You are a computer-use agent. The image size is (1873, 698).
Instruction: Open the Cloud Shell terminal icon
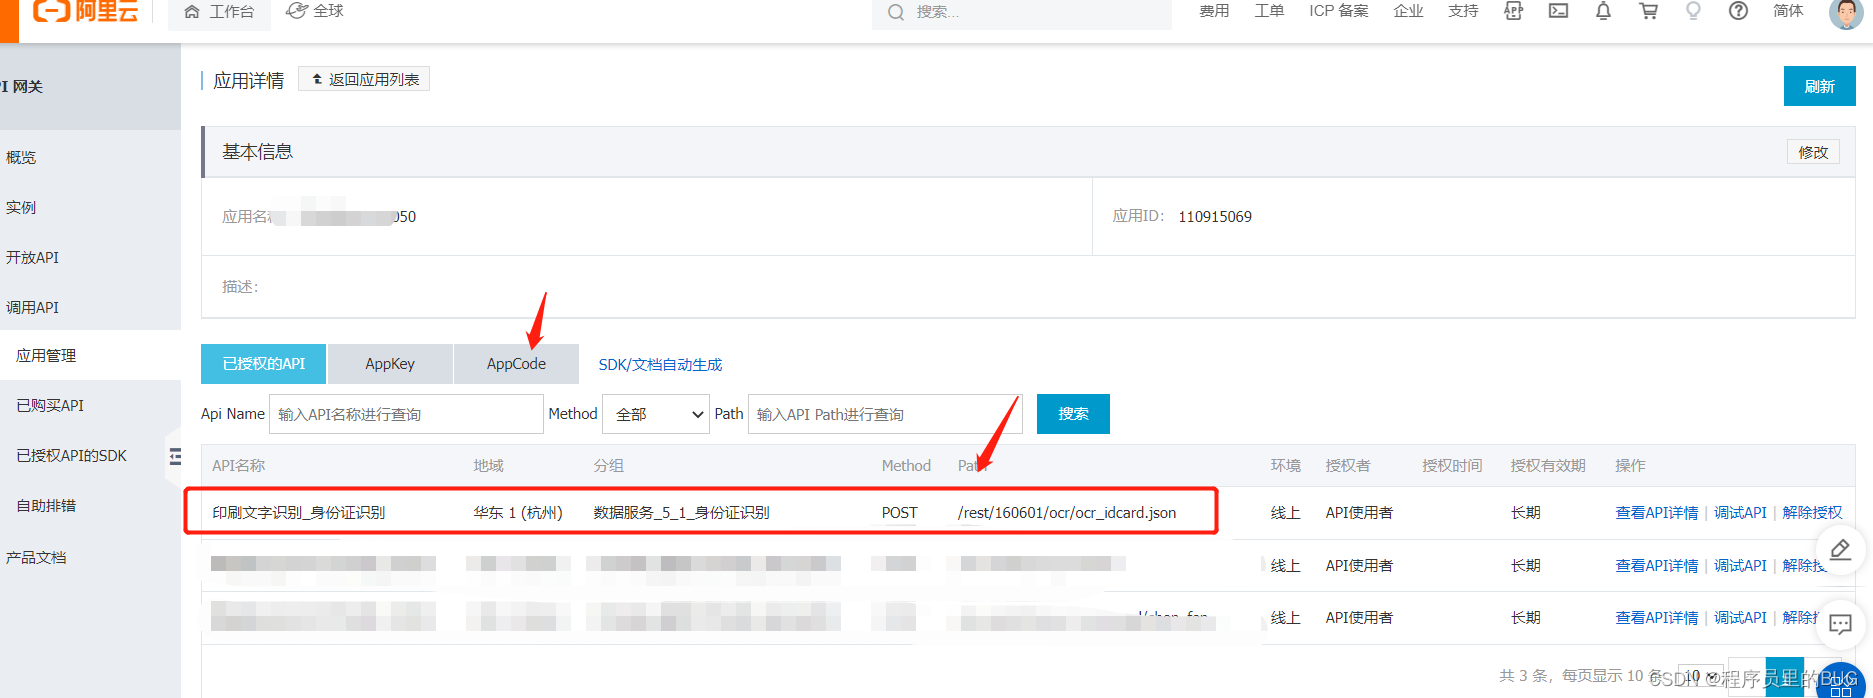tap(1558, 11)
